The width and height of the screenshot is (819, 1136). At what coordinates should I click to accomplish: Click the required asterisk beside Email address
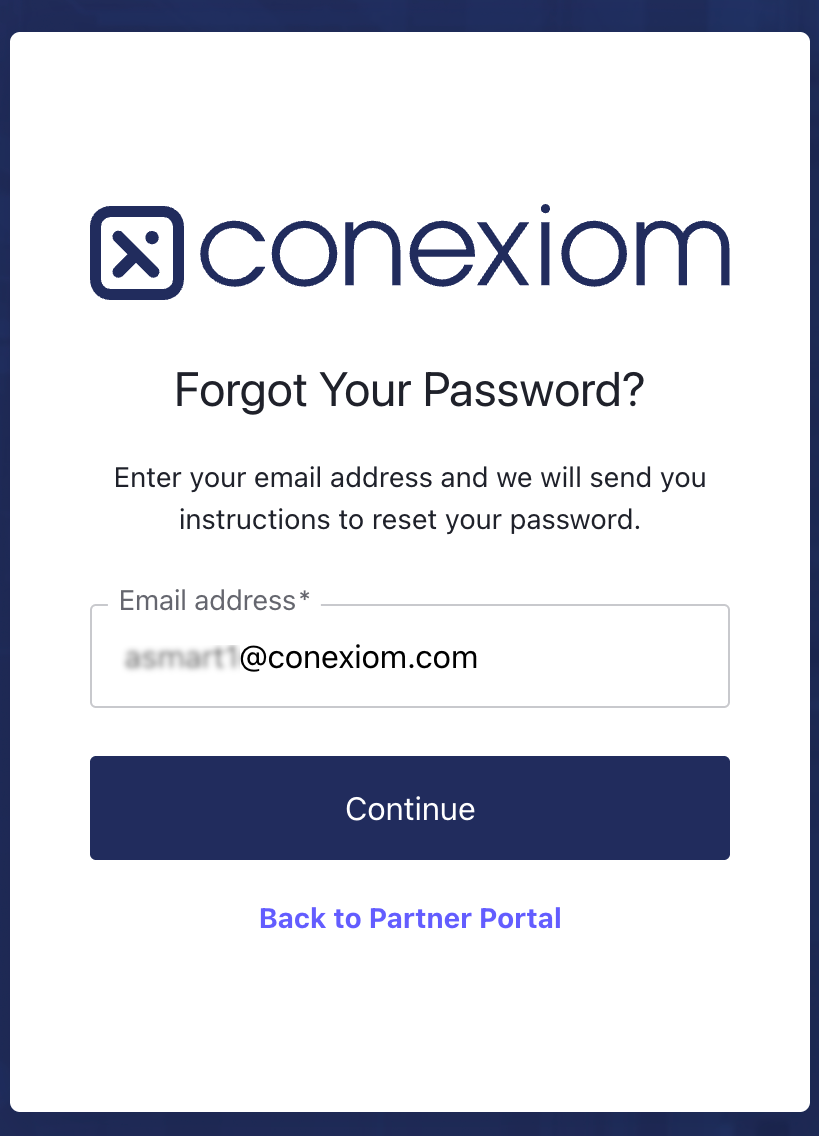(305, 599)
